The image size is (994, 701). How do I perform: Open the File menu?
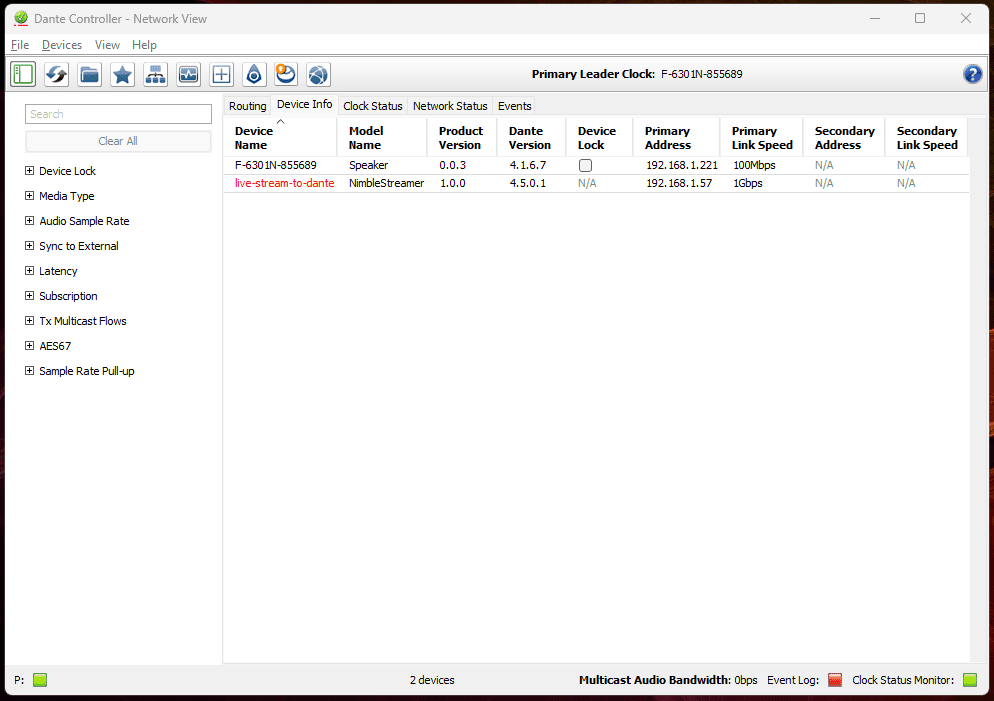click(20, 45)
